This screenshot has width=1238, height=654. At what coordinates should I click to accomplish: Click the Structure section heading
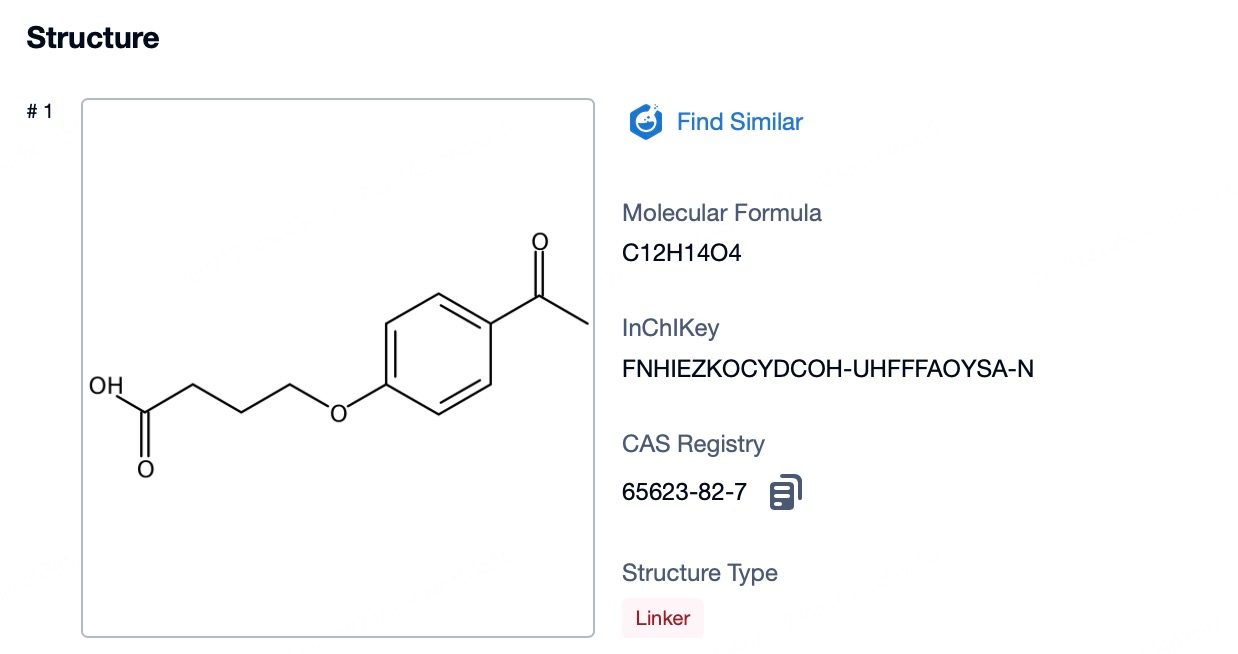click(x=92, y=38)
